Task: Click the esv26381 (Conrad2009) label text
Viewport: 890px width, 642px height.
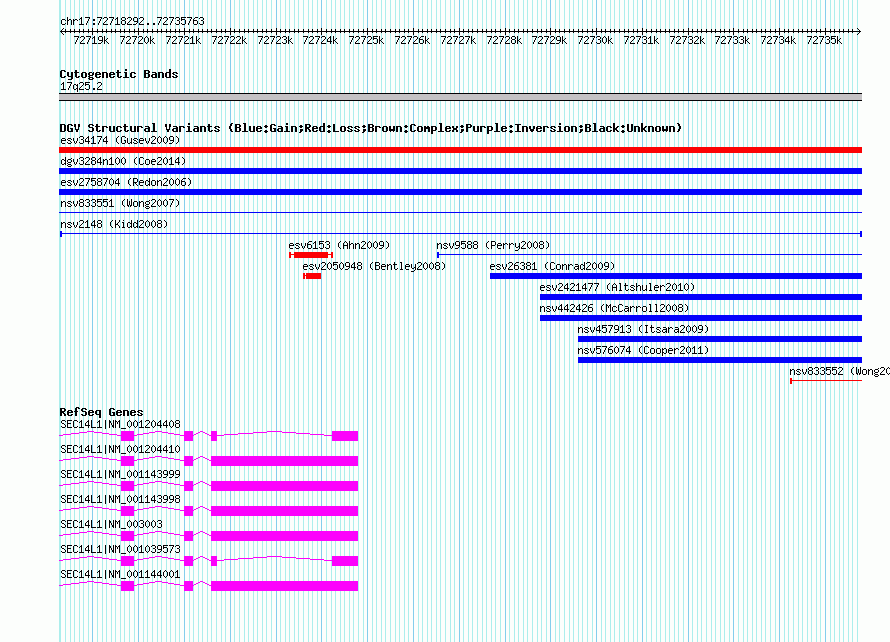Action: point(552,266)
